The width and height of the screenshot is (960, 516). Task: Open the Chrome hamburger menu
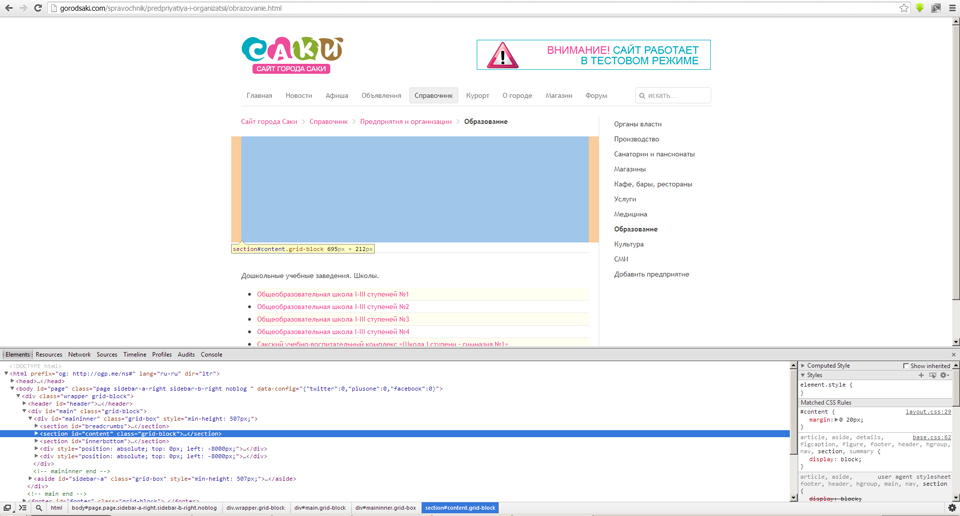pyautogui.click(x=952, y=8)
